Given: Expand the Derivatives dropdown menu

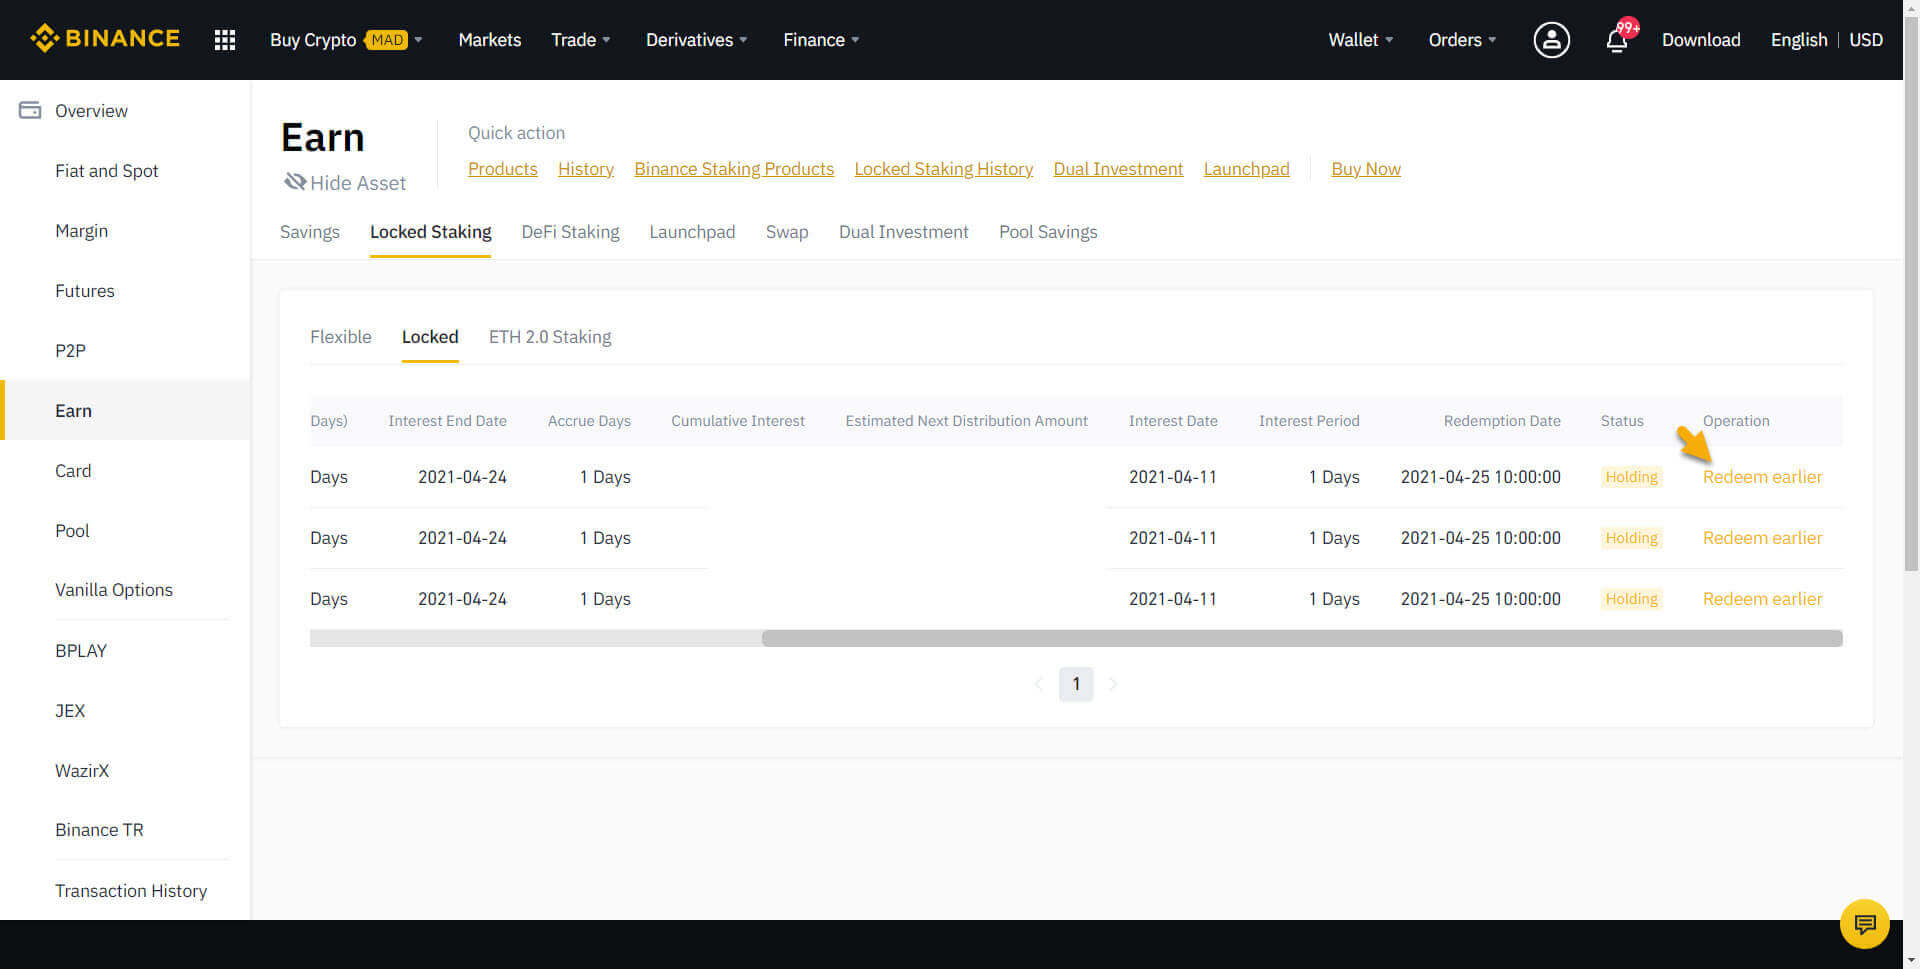Looking at the screenshot, I should coord(697,40).
